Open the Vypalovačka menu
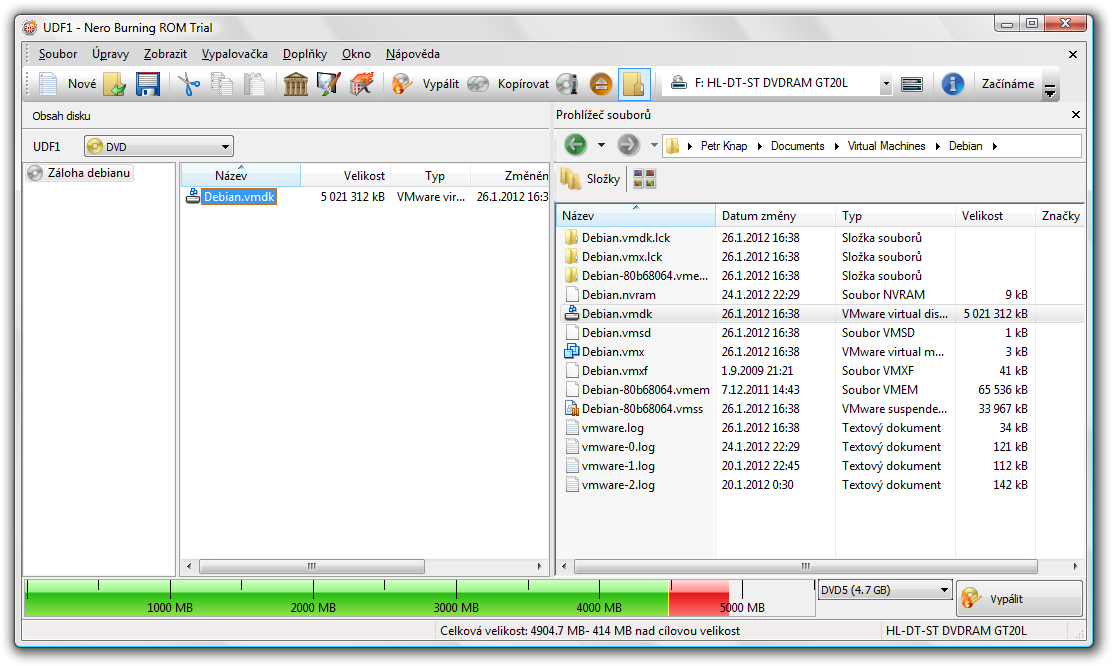 click(x=235, y=54)
